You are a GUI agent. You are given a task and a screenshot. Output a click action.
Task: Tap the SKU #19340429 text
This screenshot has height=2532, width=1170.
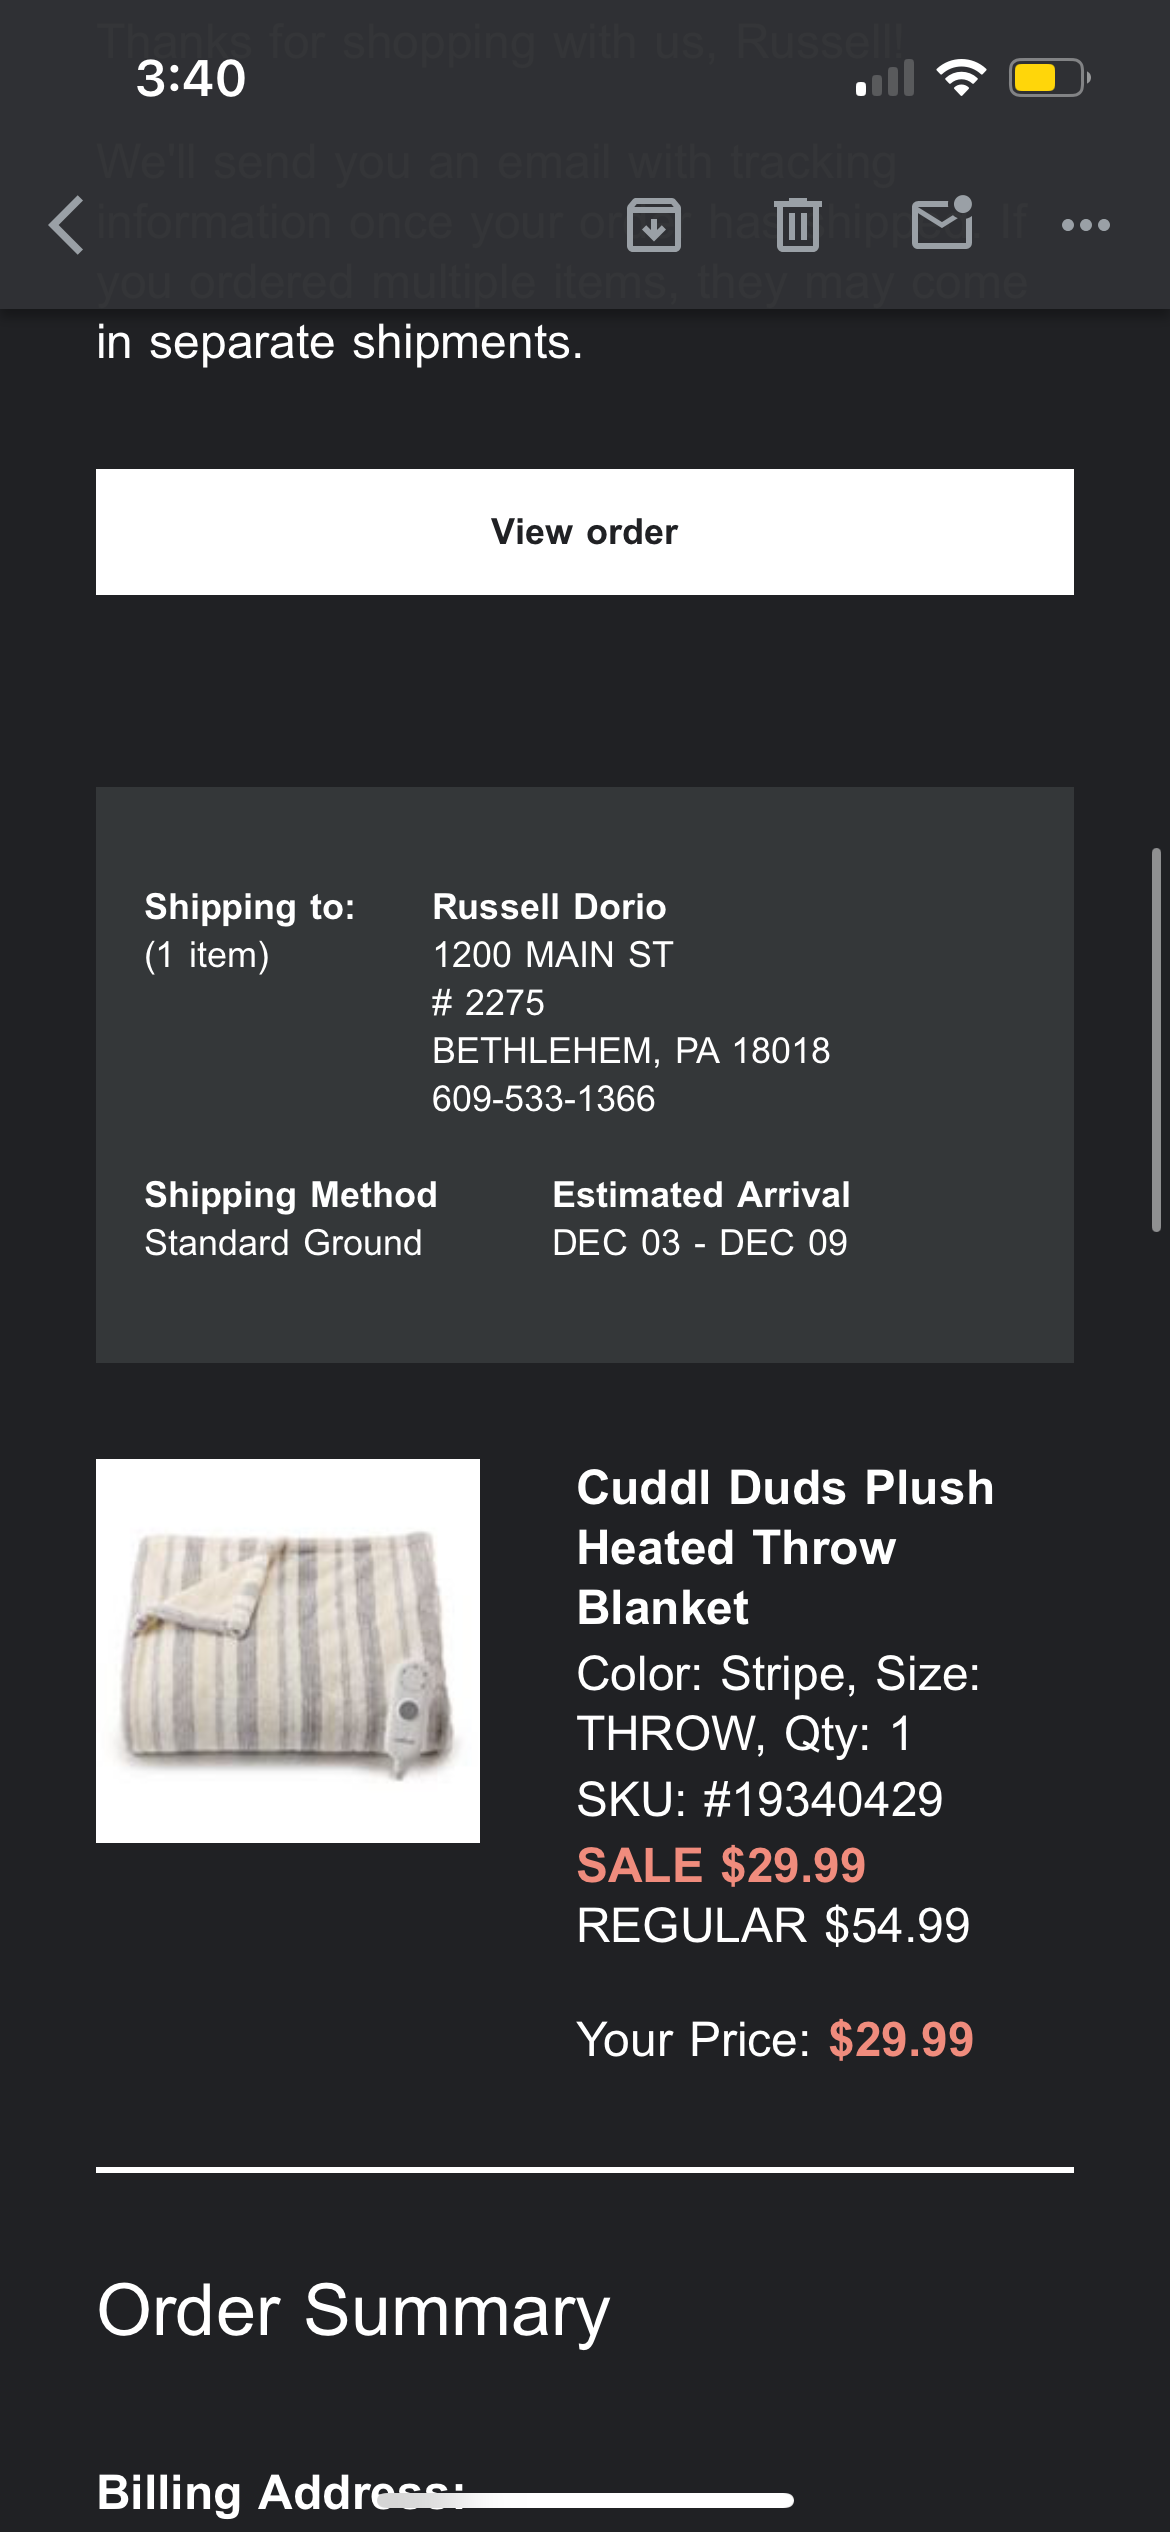[x=760, y=1799]
